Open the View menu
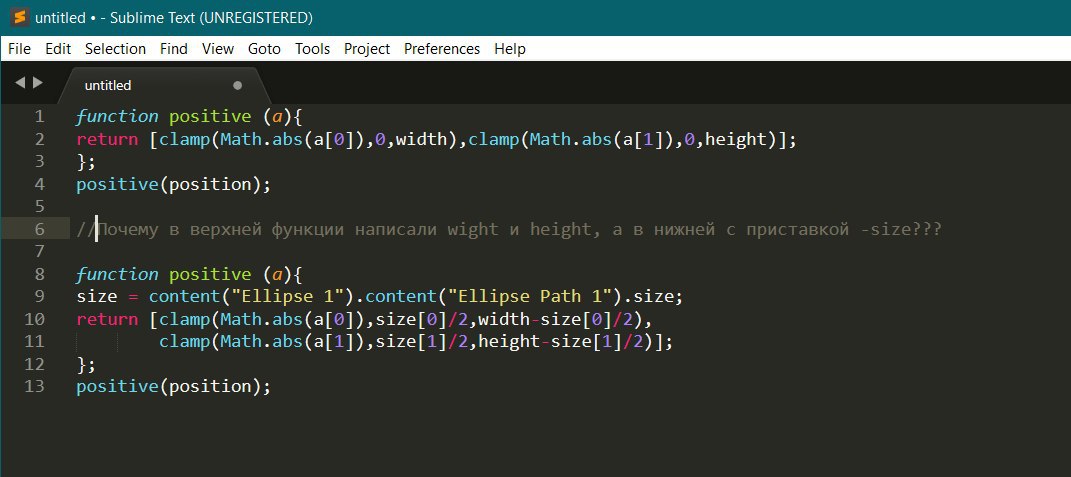The height and width of the screenshot is (477, 1071). (218, 49)
